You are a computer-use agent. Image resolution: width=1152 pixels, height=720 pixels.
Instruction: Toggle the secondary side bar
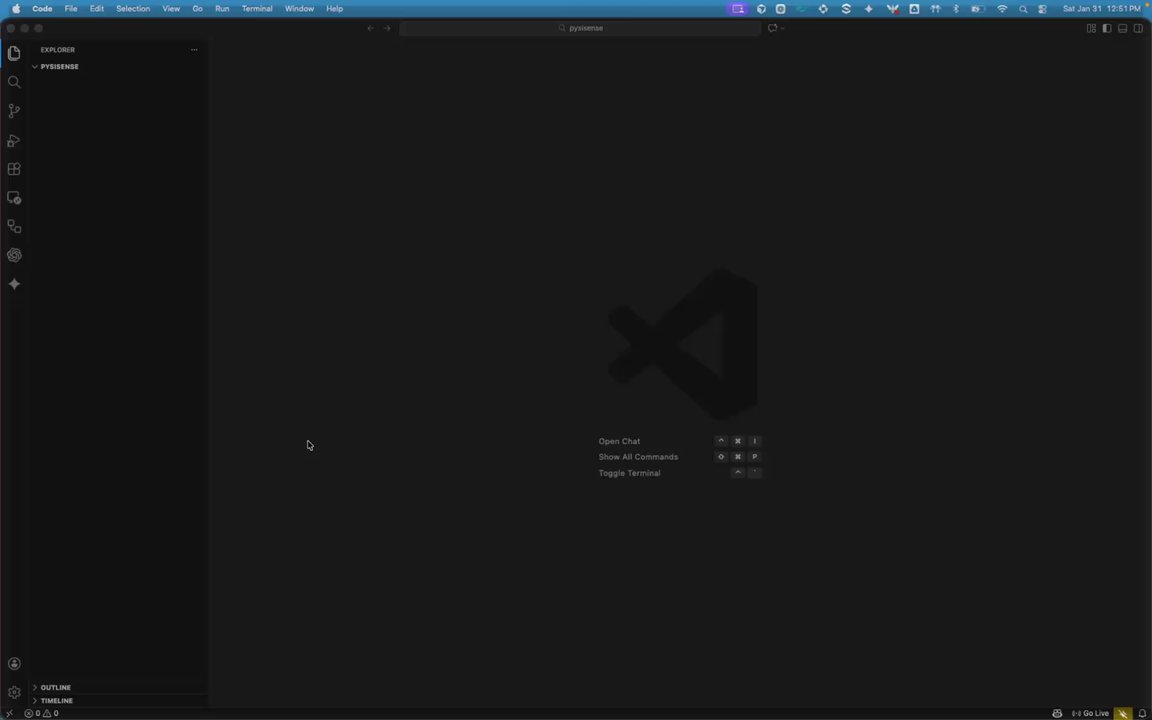tap(1138, 28)
